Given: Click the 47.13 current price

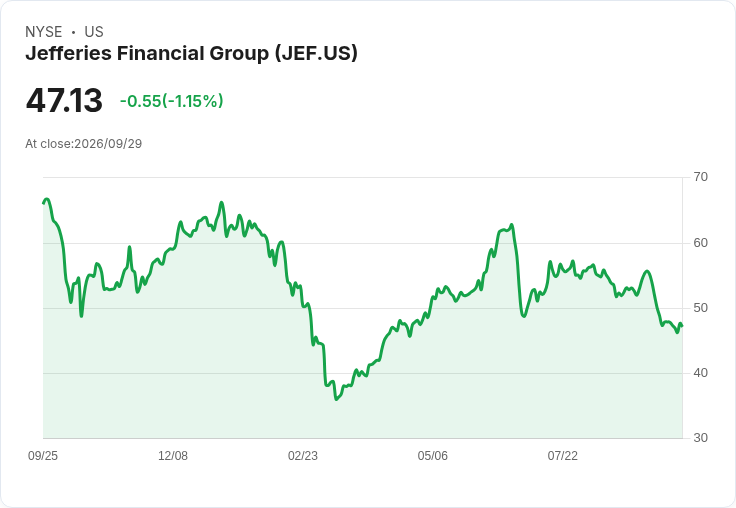Looking at the screenshot, I should coord(64,100).
